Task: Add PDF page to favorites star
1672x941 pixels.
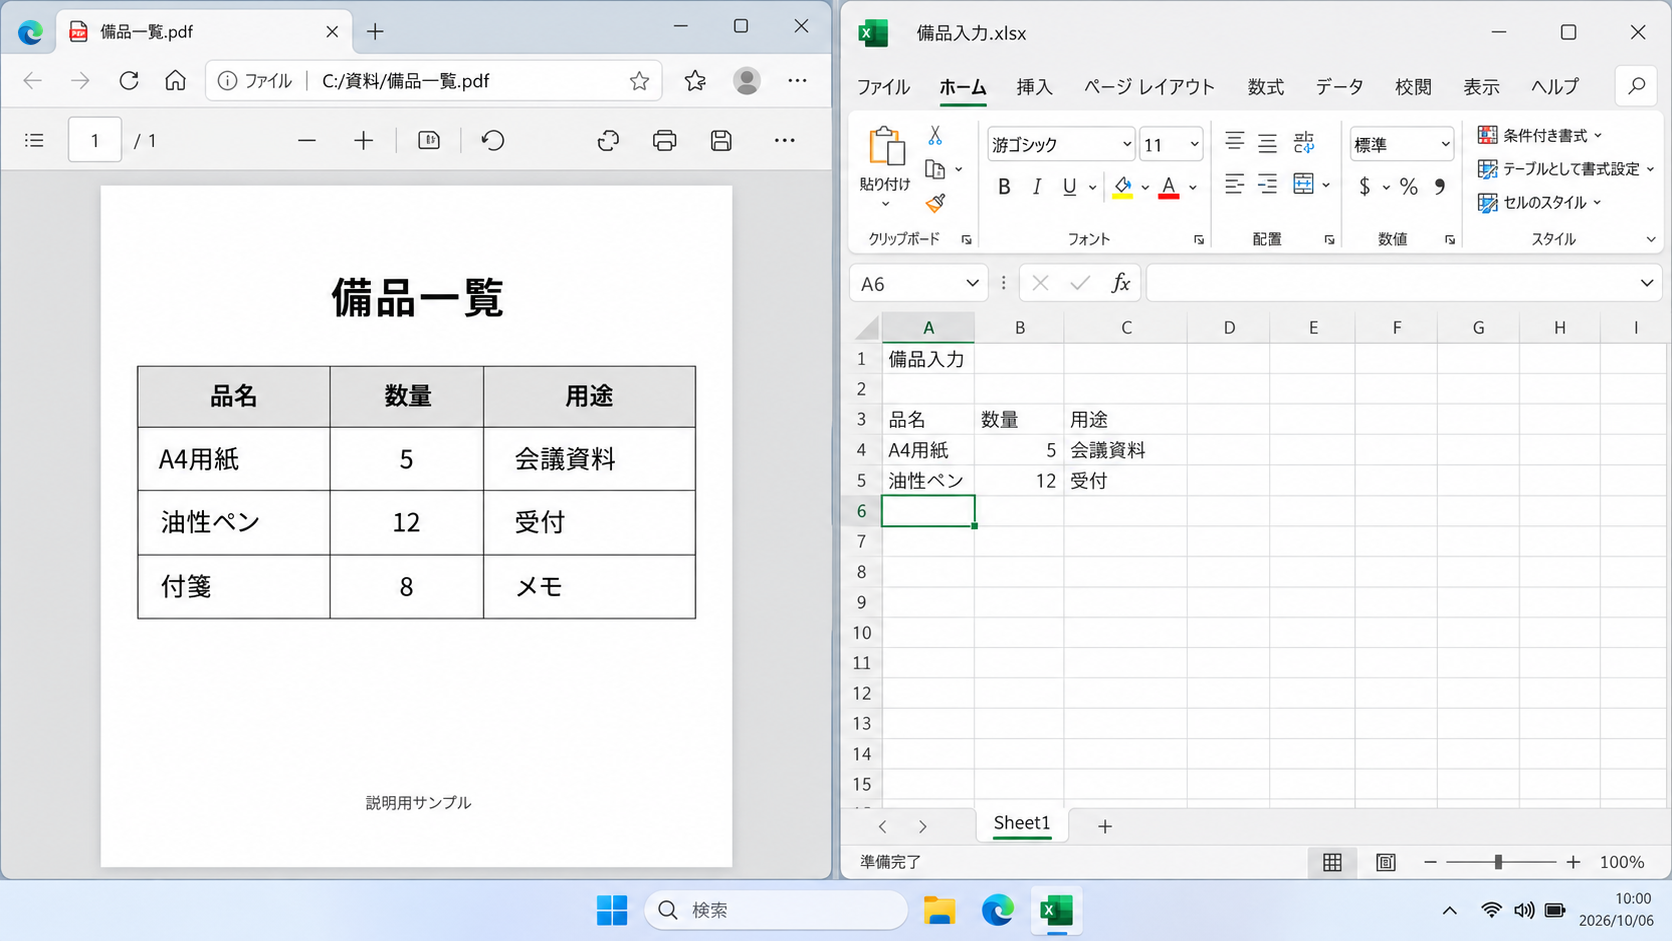Action: (639, 81)
